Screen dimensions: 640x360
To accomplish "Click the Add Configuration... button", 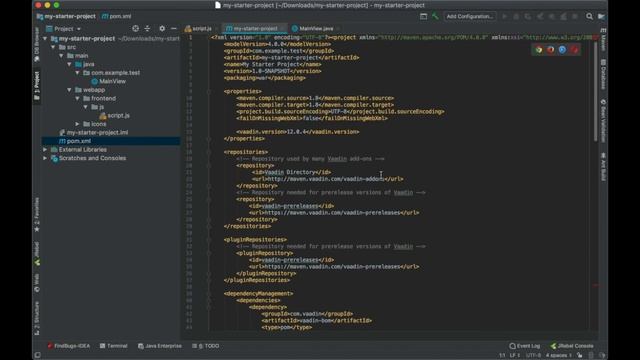I will click(x=469, y=16).
